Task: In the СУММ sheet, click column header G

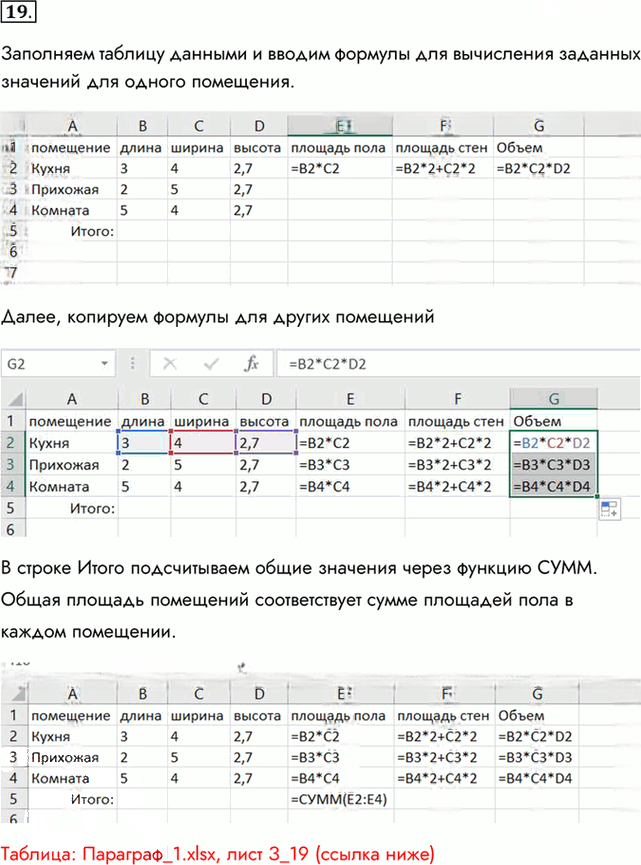Action: point(538,694)
